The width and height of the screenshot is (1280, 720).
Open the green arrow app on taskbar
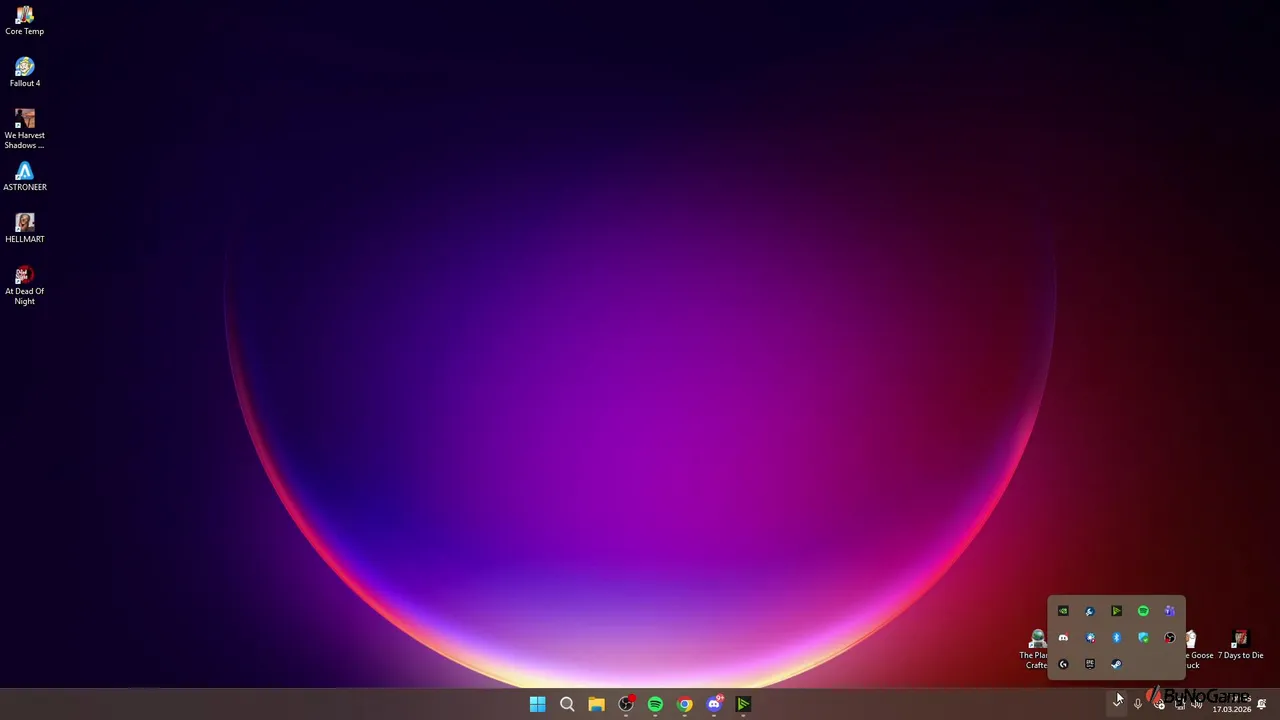click(x=743, y=704)
